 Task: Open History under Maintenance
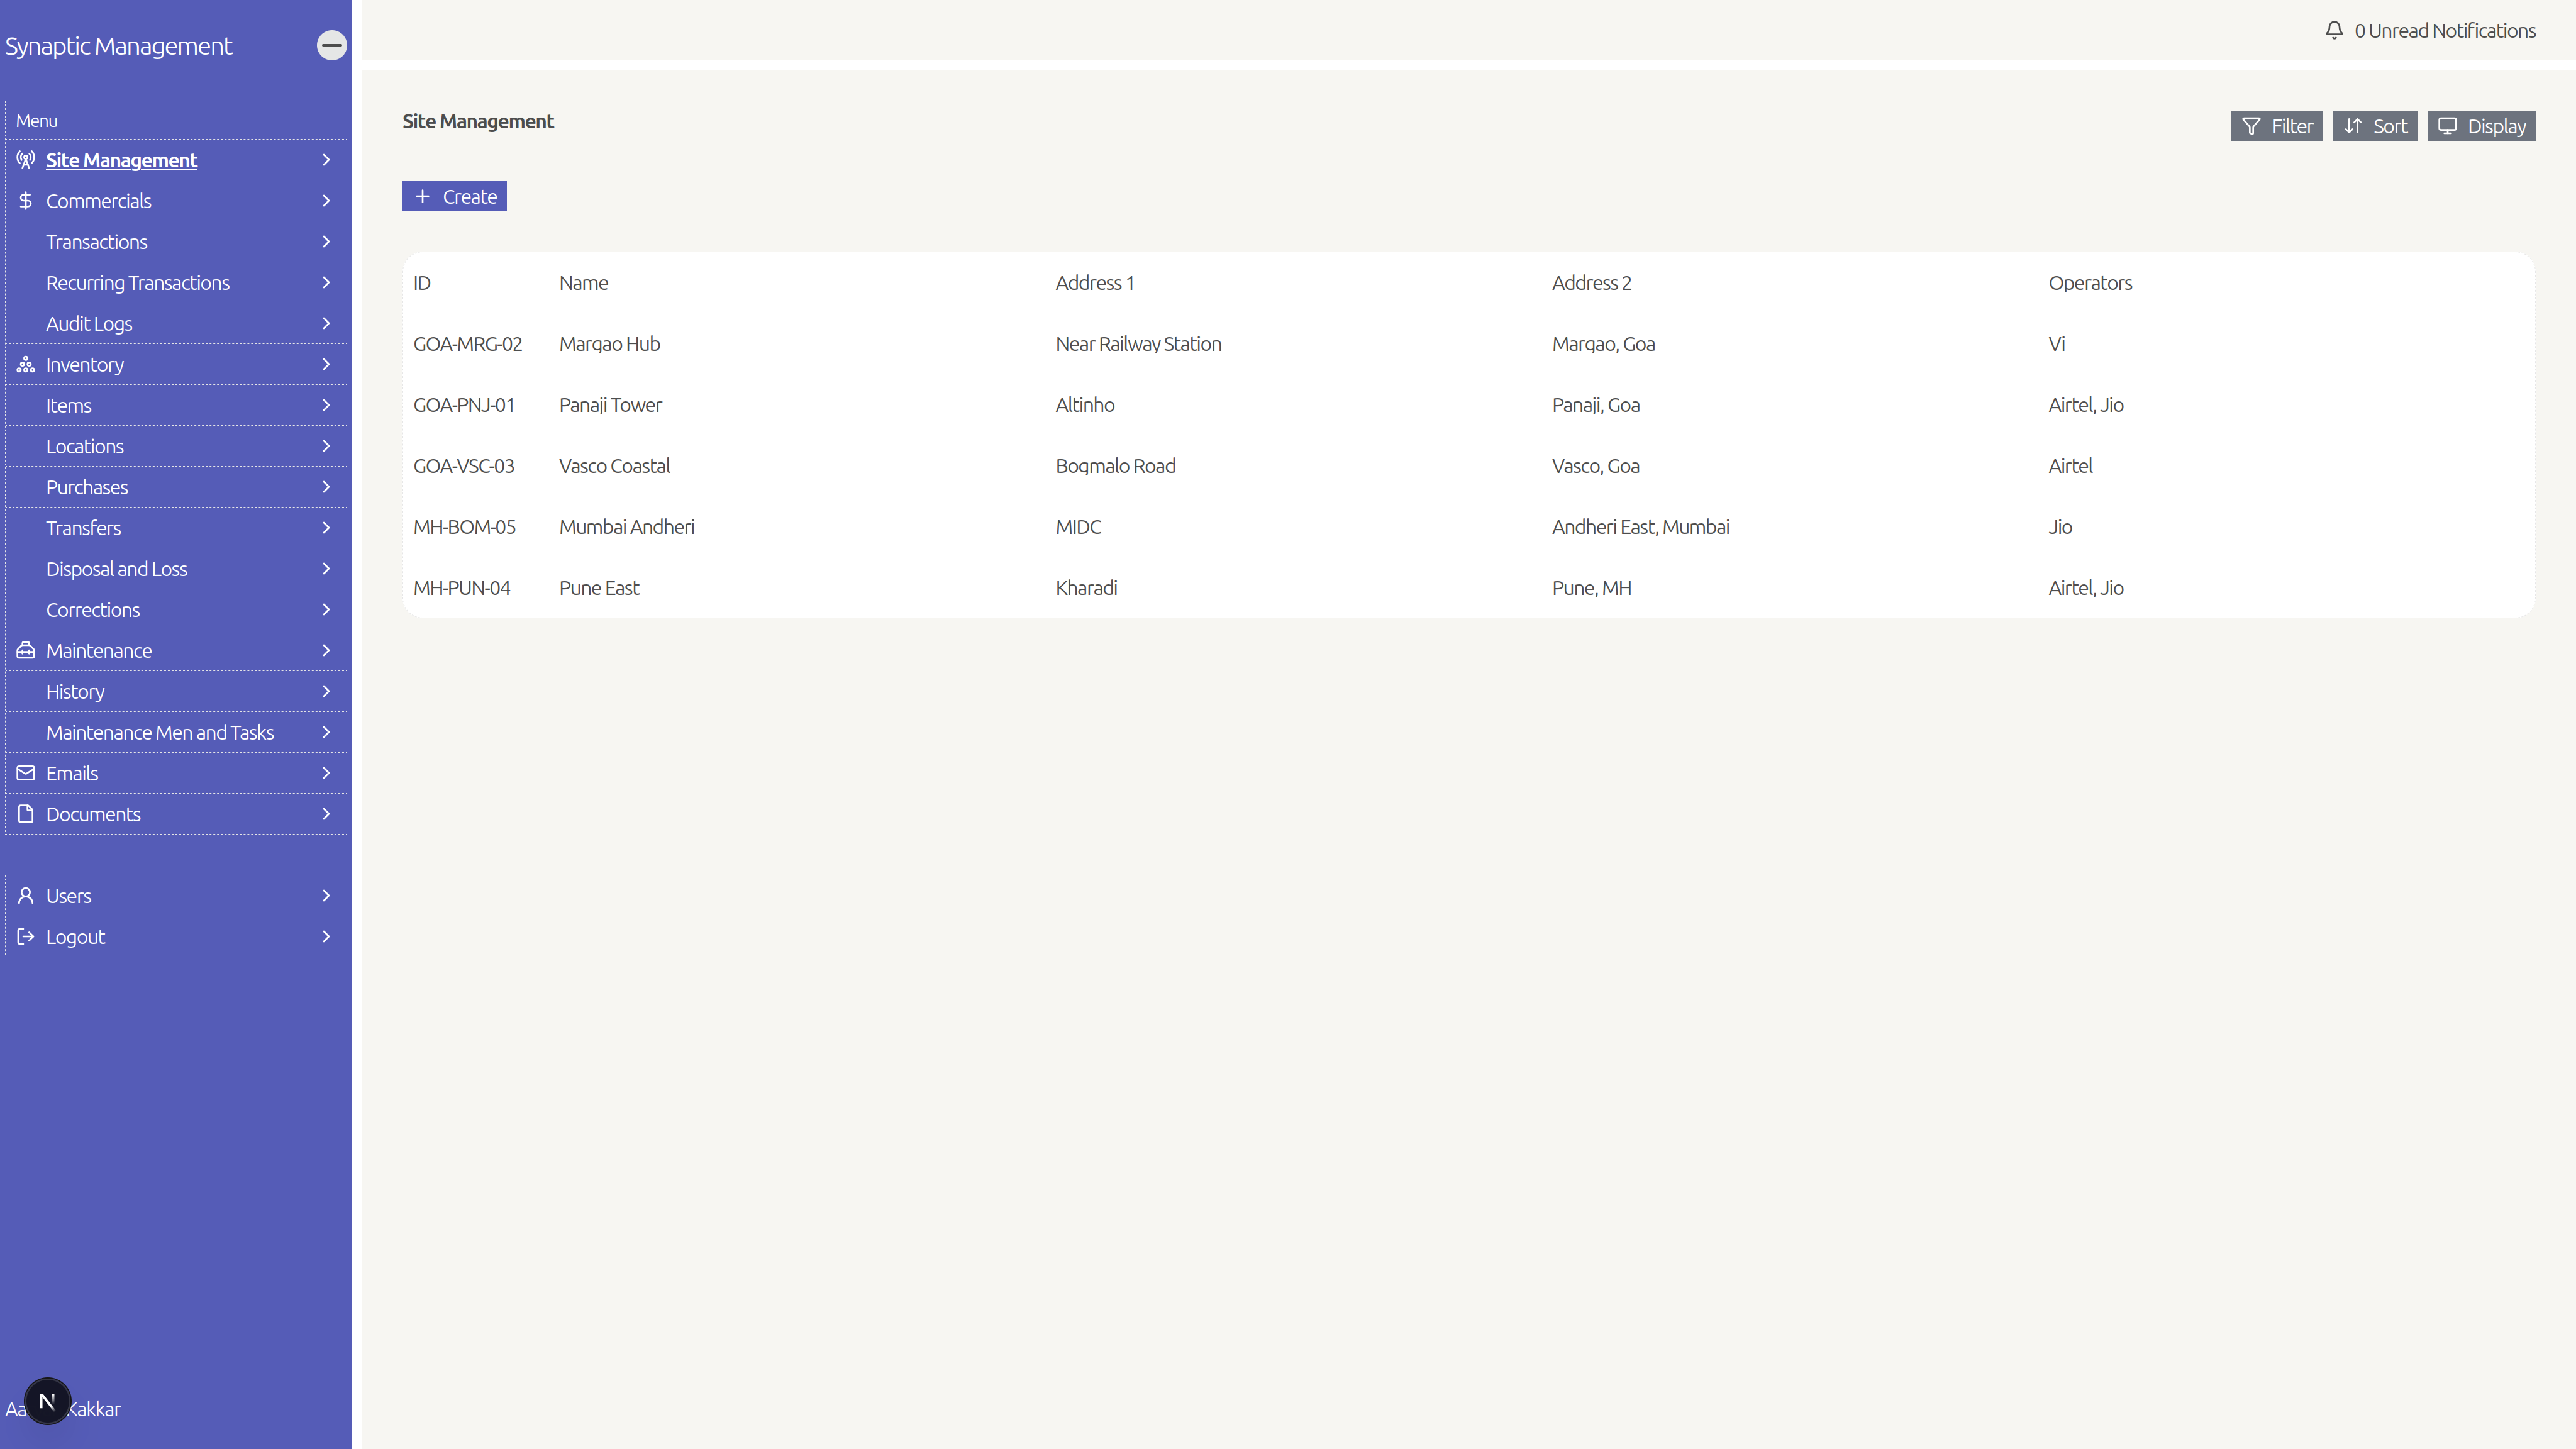click(x=176, y=692)
